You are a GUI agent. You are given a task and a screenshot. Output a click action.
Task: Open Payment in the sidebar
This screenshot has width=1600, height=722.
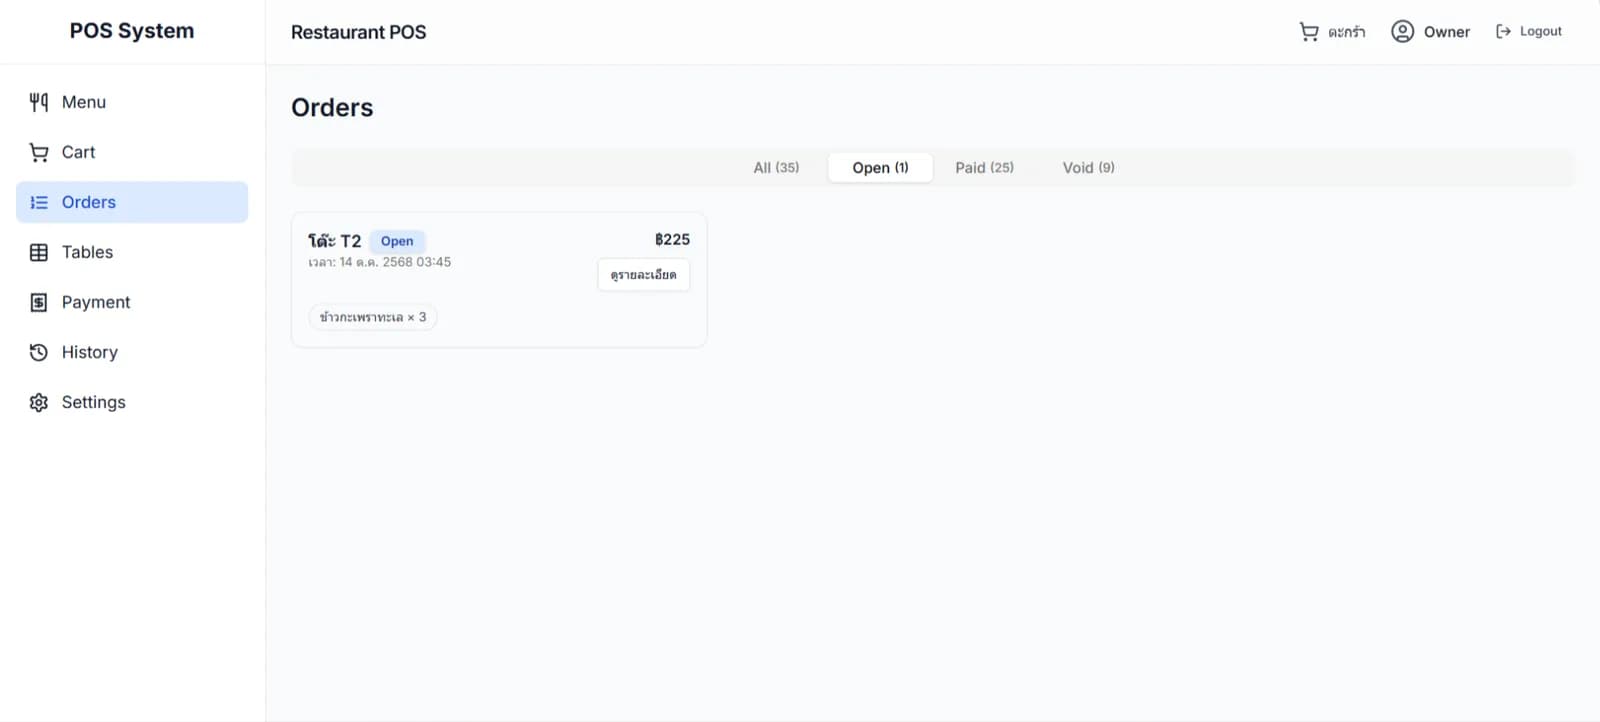click(96, 302)
